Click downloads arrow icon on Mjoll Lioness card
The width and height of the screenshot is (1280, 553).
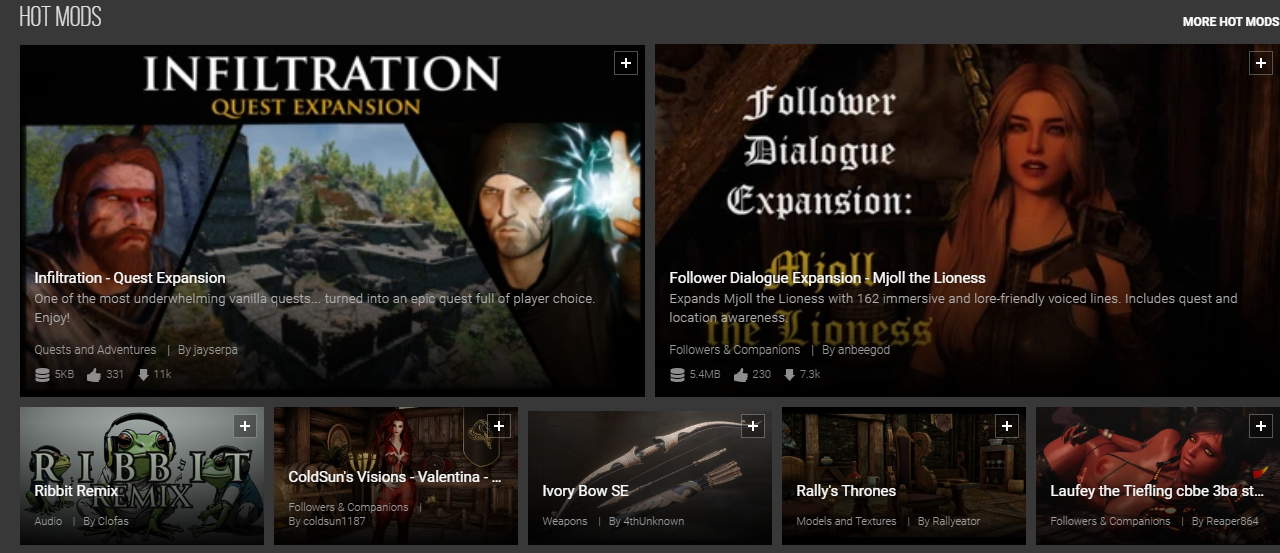[790, 375]
